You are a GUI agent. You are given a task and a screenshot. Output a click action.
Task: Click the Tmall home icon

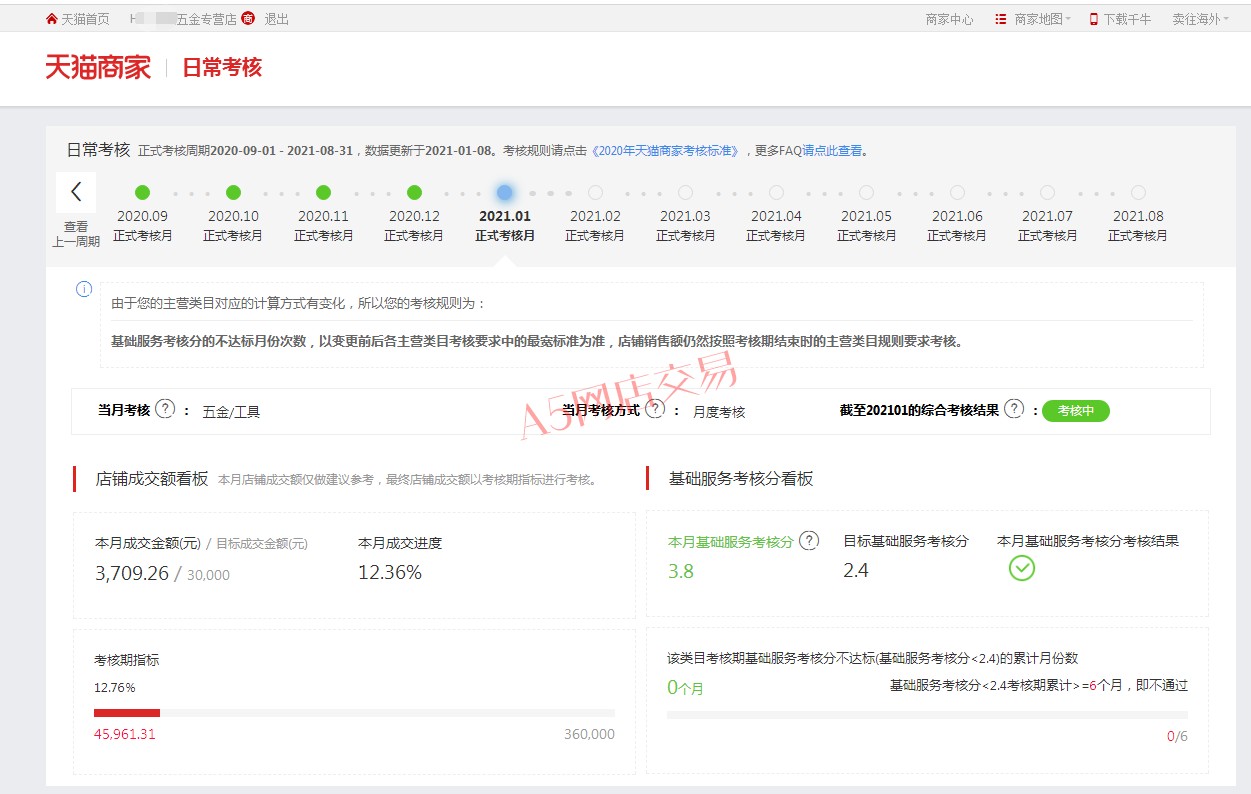click(x=52, y=19)
